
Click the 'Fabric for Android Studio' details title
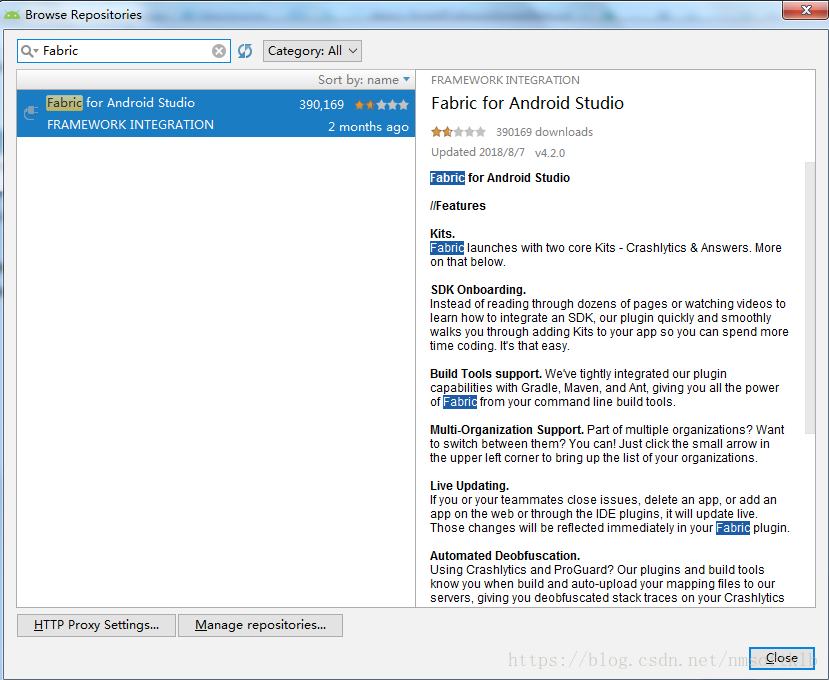tap(527, 103)
